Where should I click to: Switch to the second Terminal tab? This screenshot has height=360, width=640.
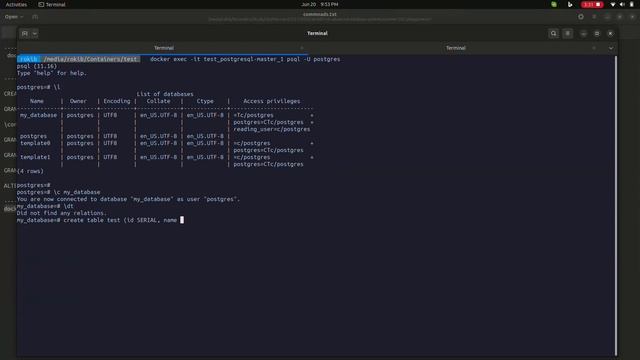[456, 48]
